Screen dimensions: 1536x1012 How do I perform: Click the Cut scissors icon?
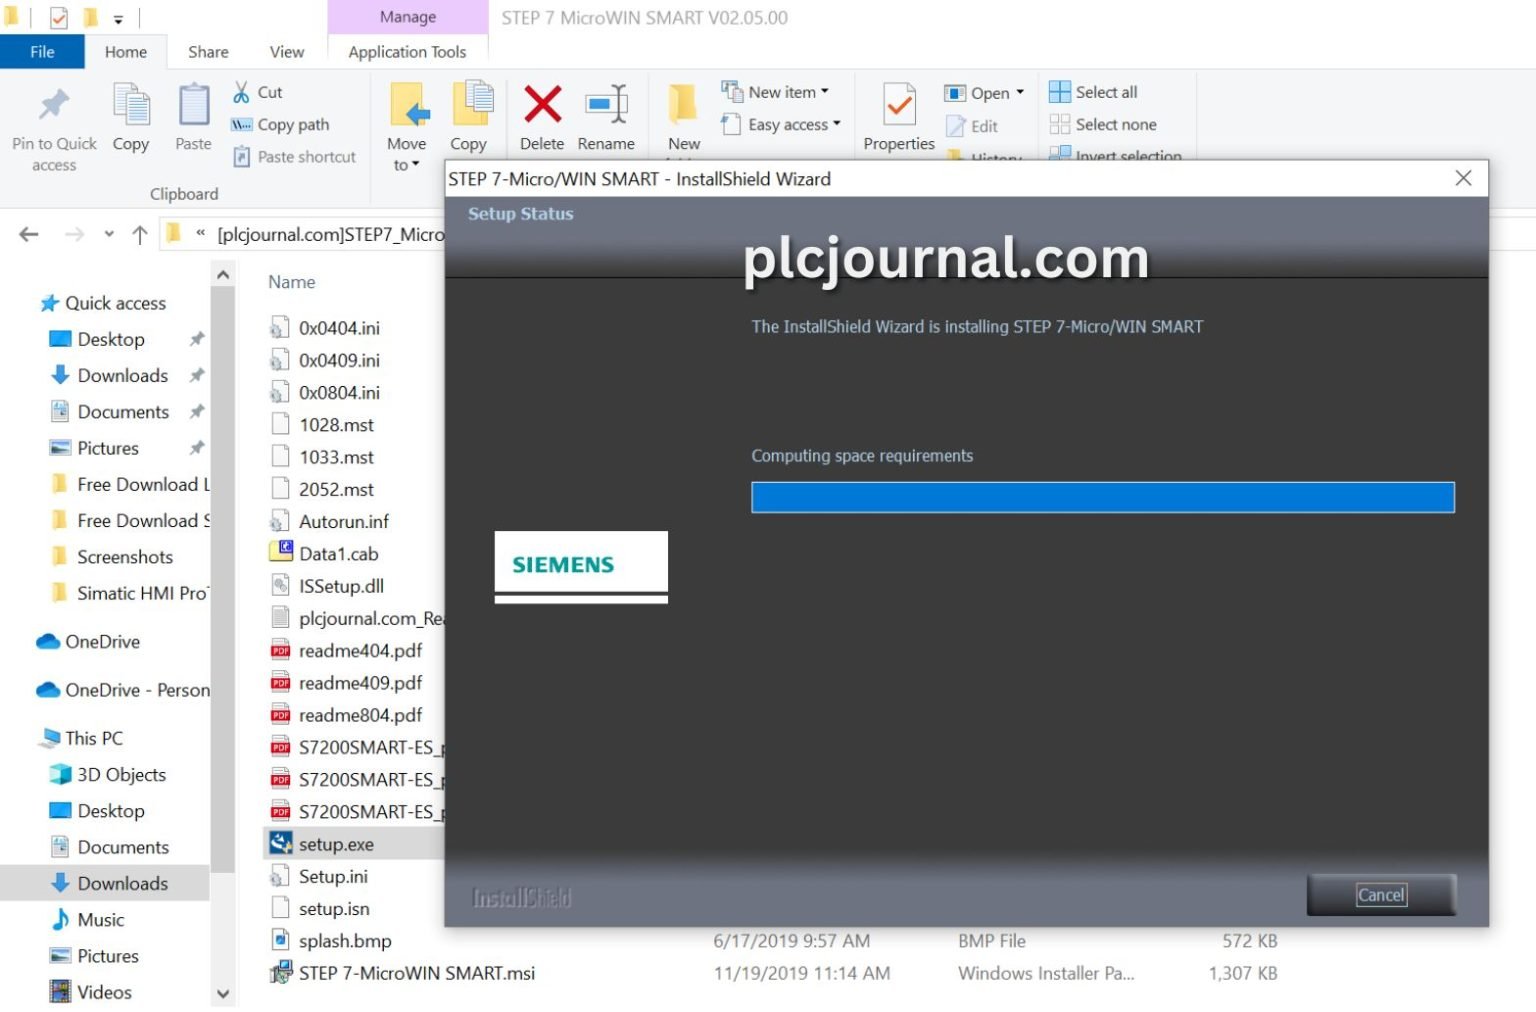[242, 92]
